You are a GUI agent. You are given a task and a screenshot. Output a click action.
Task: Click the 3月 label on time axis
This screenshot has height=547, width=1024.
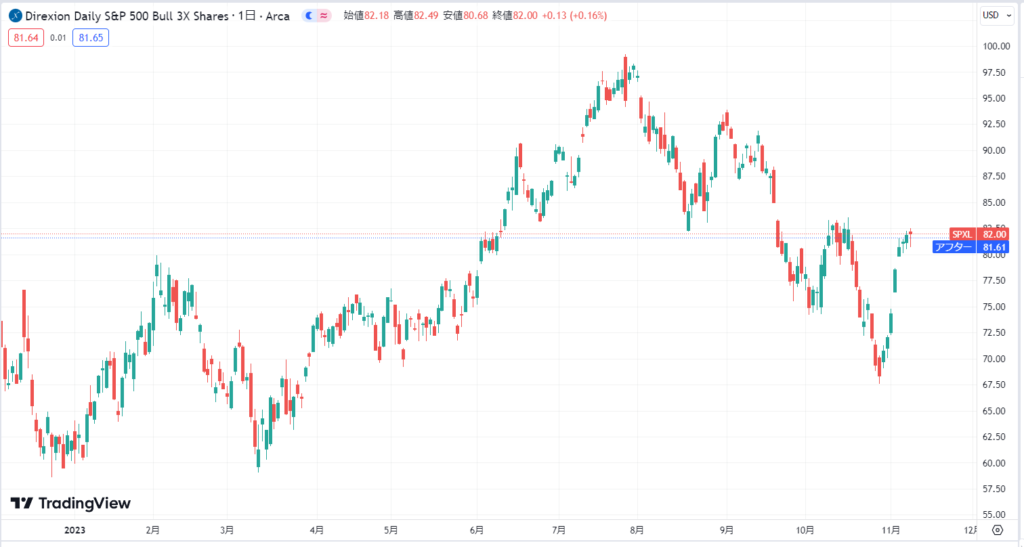coord(227,530)
